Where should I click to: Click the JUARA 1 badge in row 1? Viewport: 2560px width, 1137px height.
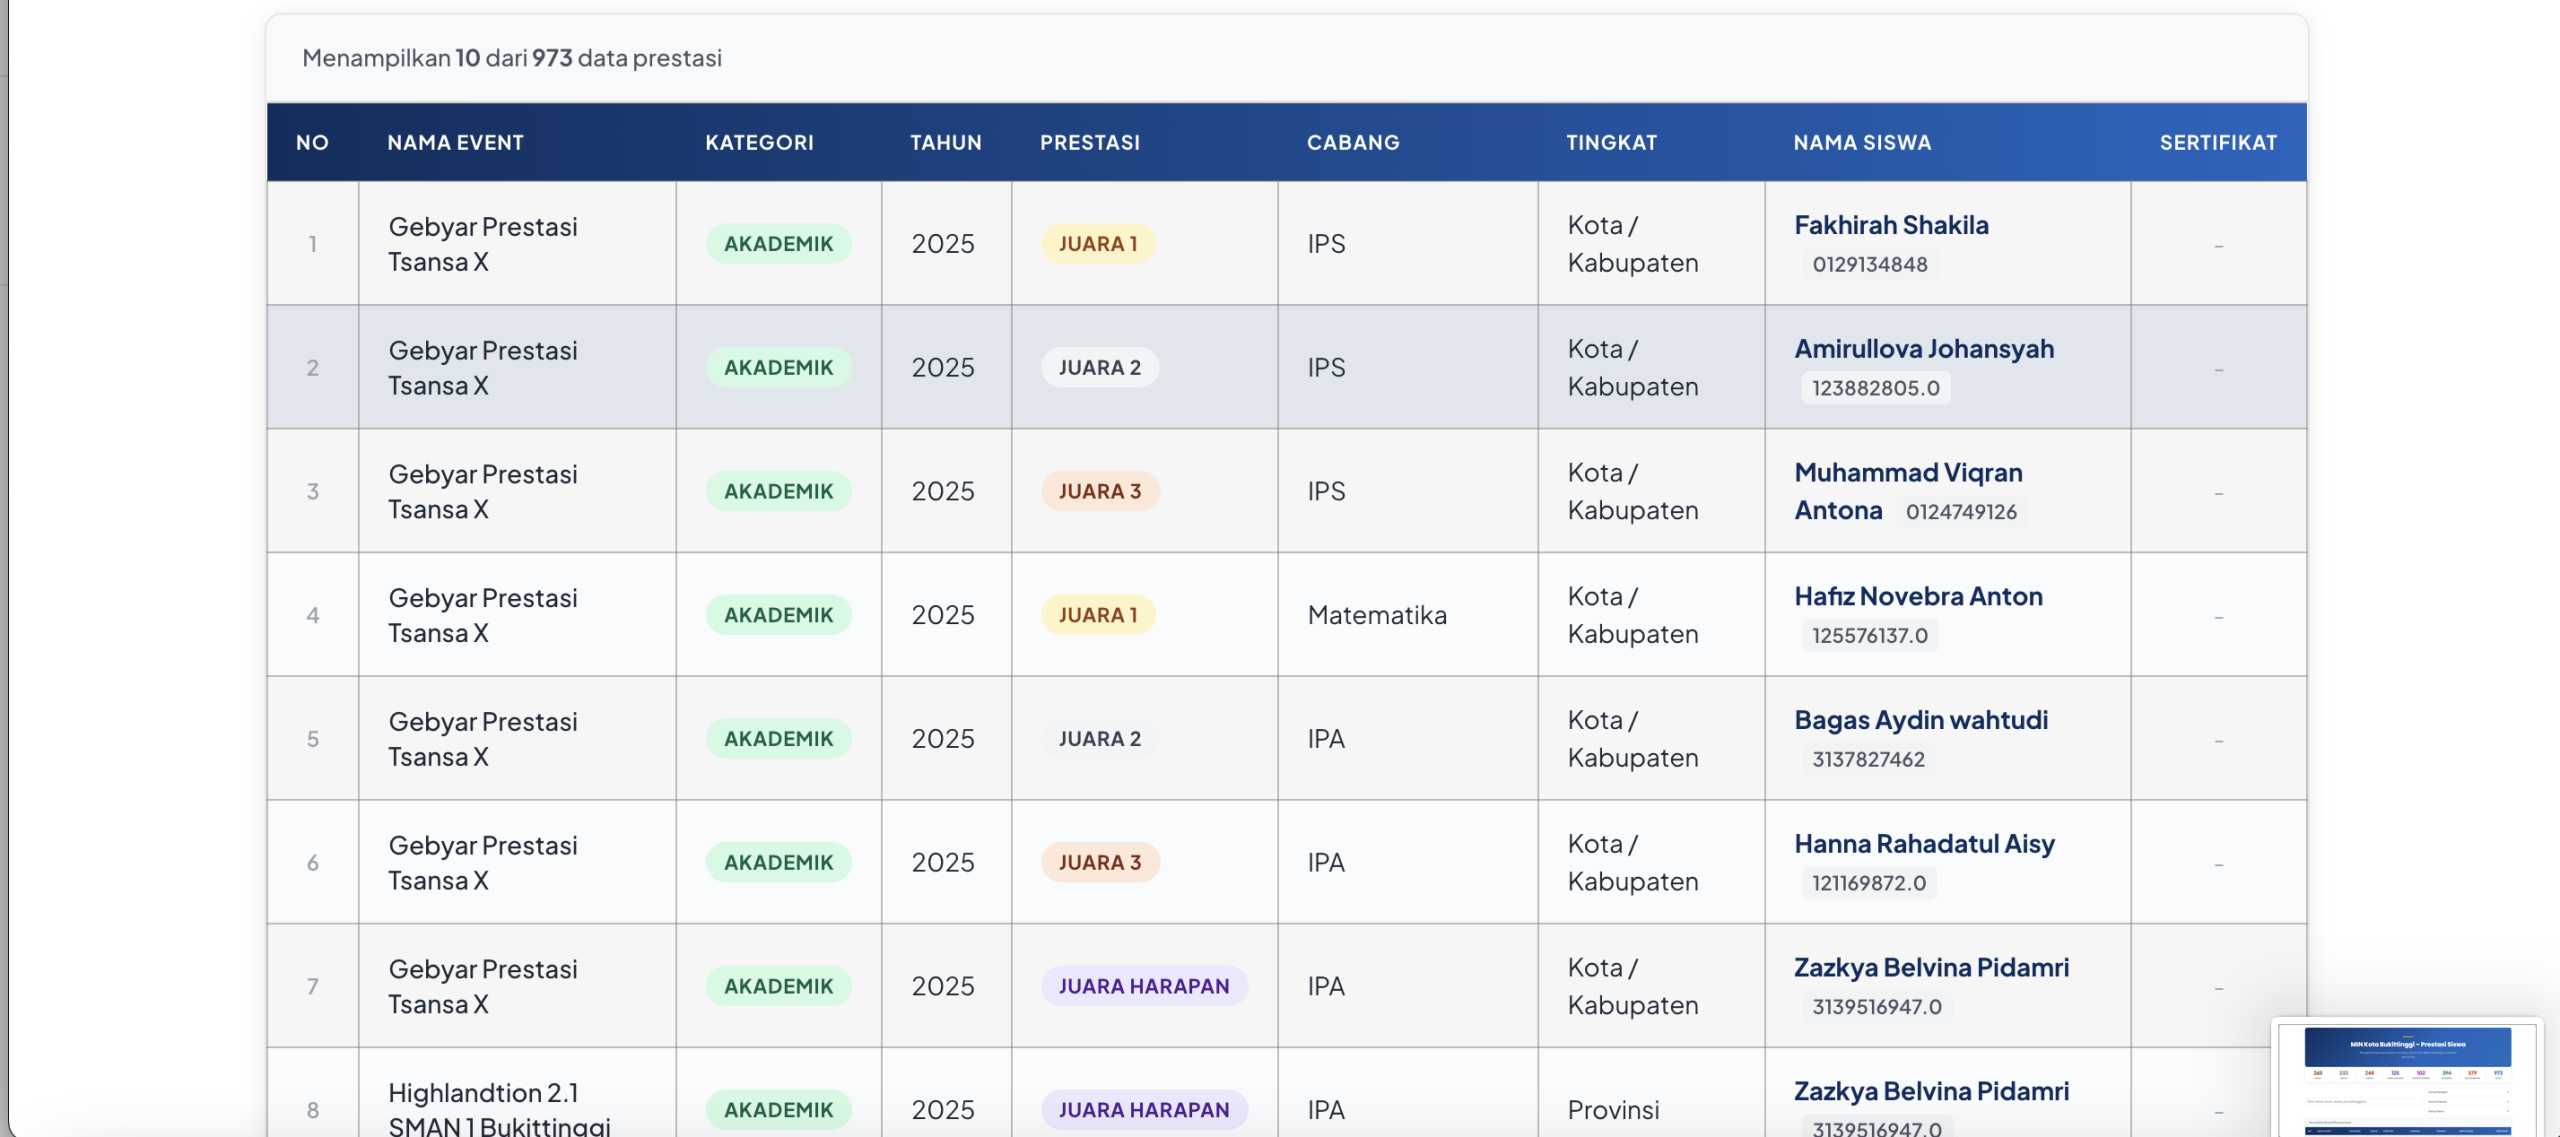click(1098, 244)
